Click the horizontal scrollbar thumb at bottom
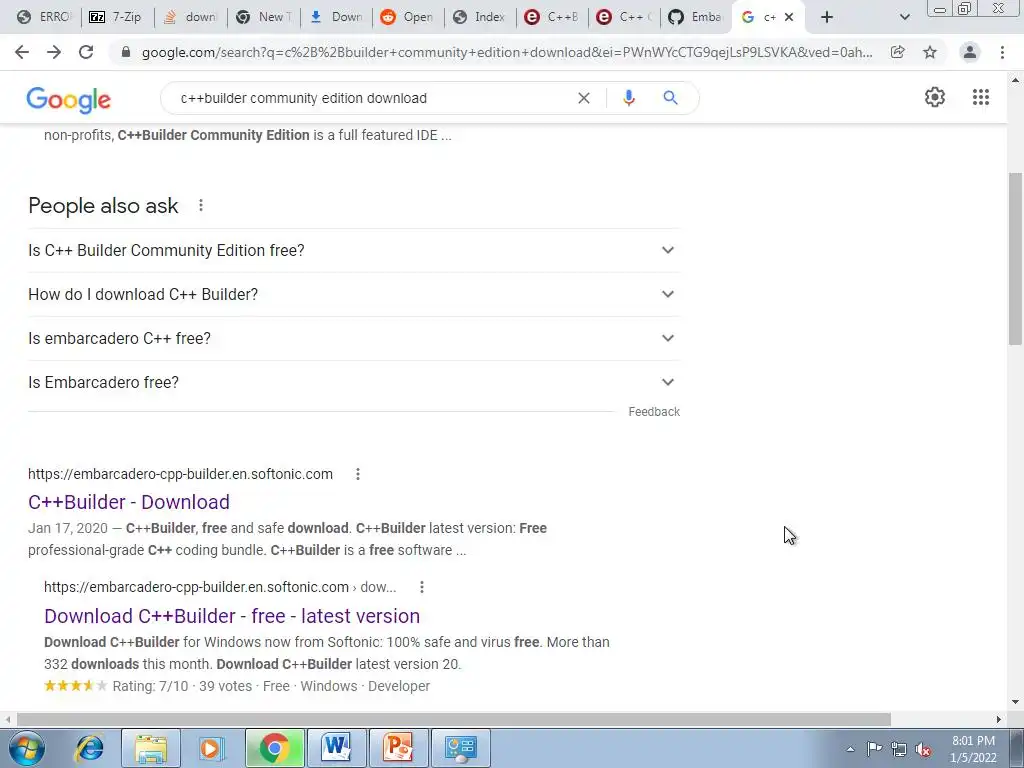 tap(454, 719)
